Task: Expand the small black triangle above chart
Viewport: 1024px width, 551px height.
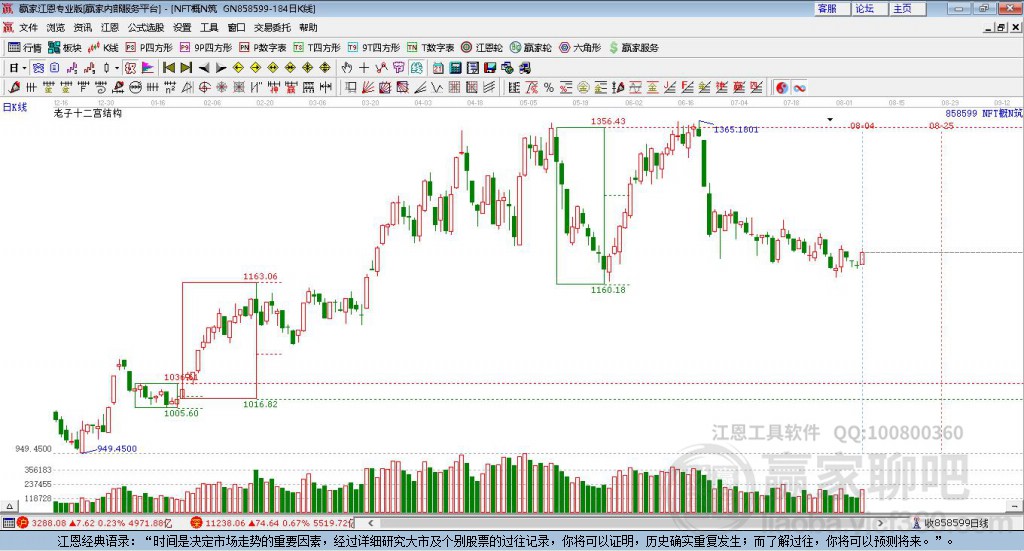Action: tap(830, 119)
